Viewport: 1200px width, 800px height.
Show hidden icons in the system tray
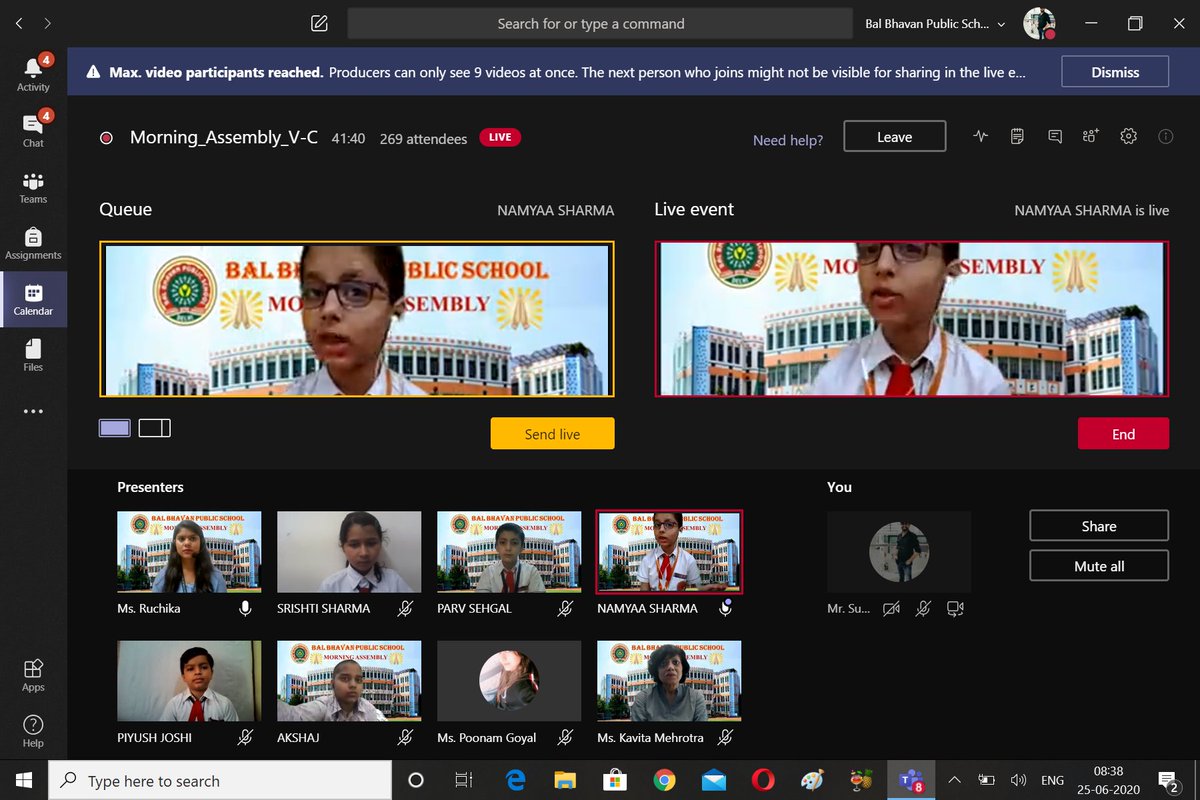click(953, 780)
